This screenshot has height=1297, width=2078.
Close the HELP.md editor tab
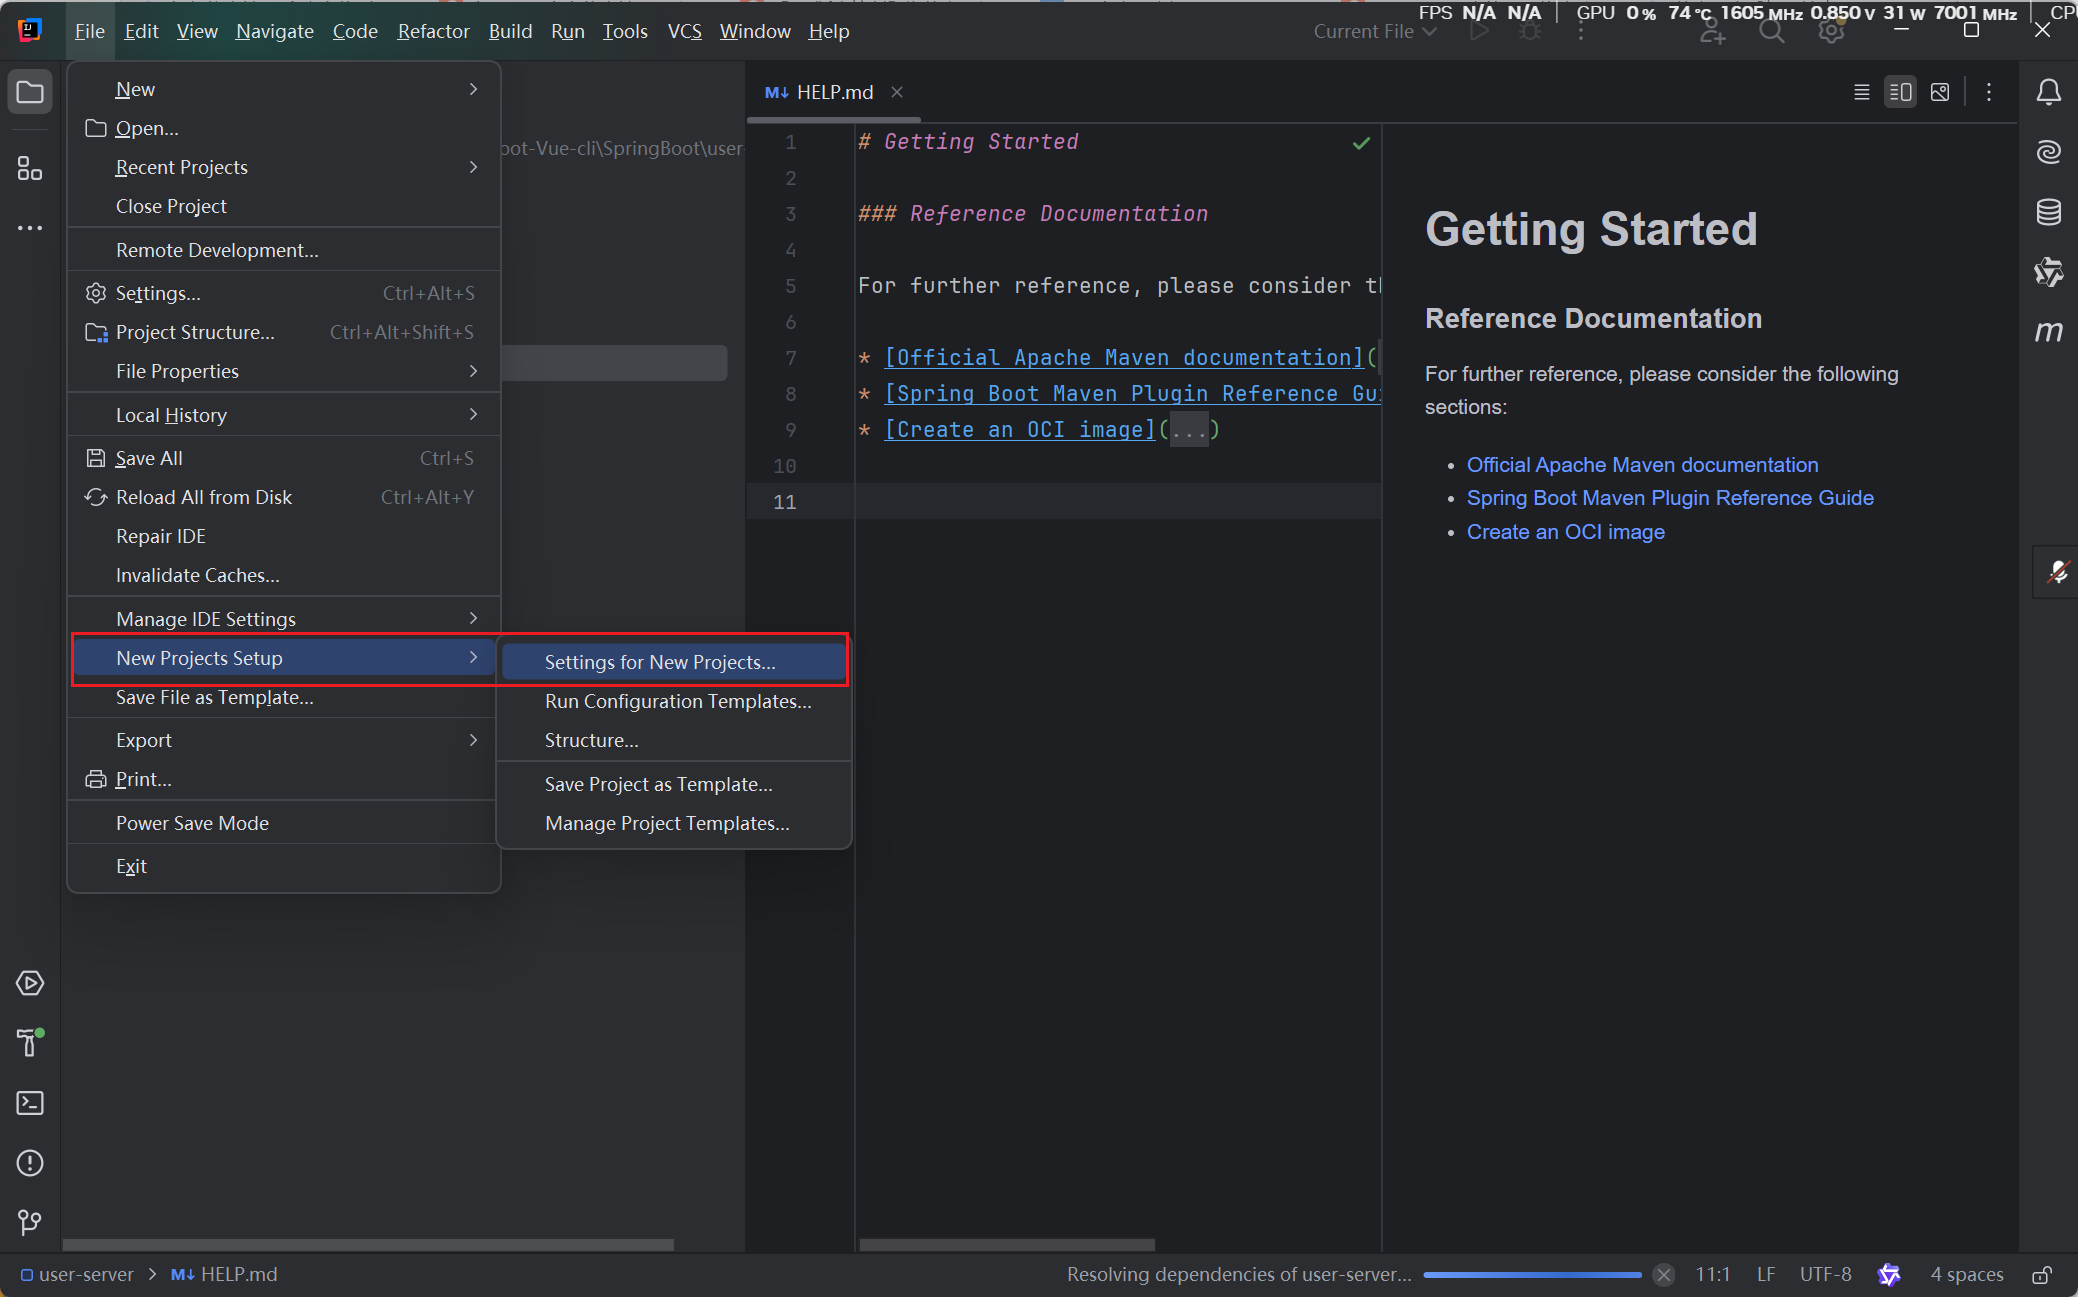click(x=897, y=92)
